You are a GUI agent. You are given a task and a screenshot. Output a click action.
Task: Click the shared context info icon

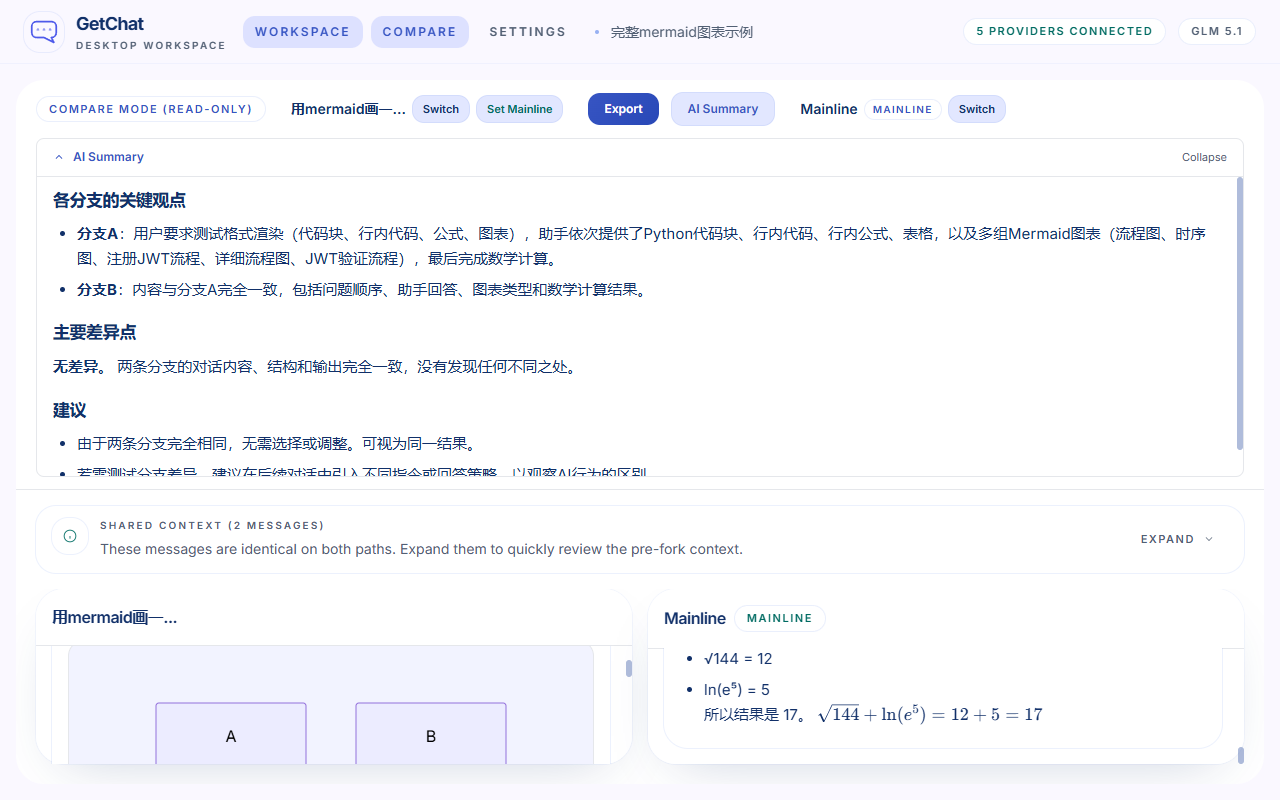click(70, 537)
